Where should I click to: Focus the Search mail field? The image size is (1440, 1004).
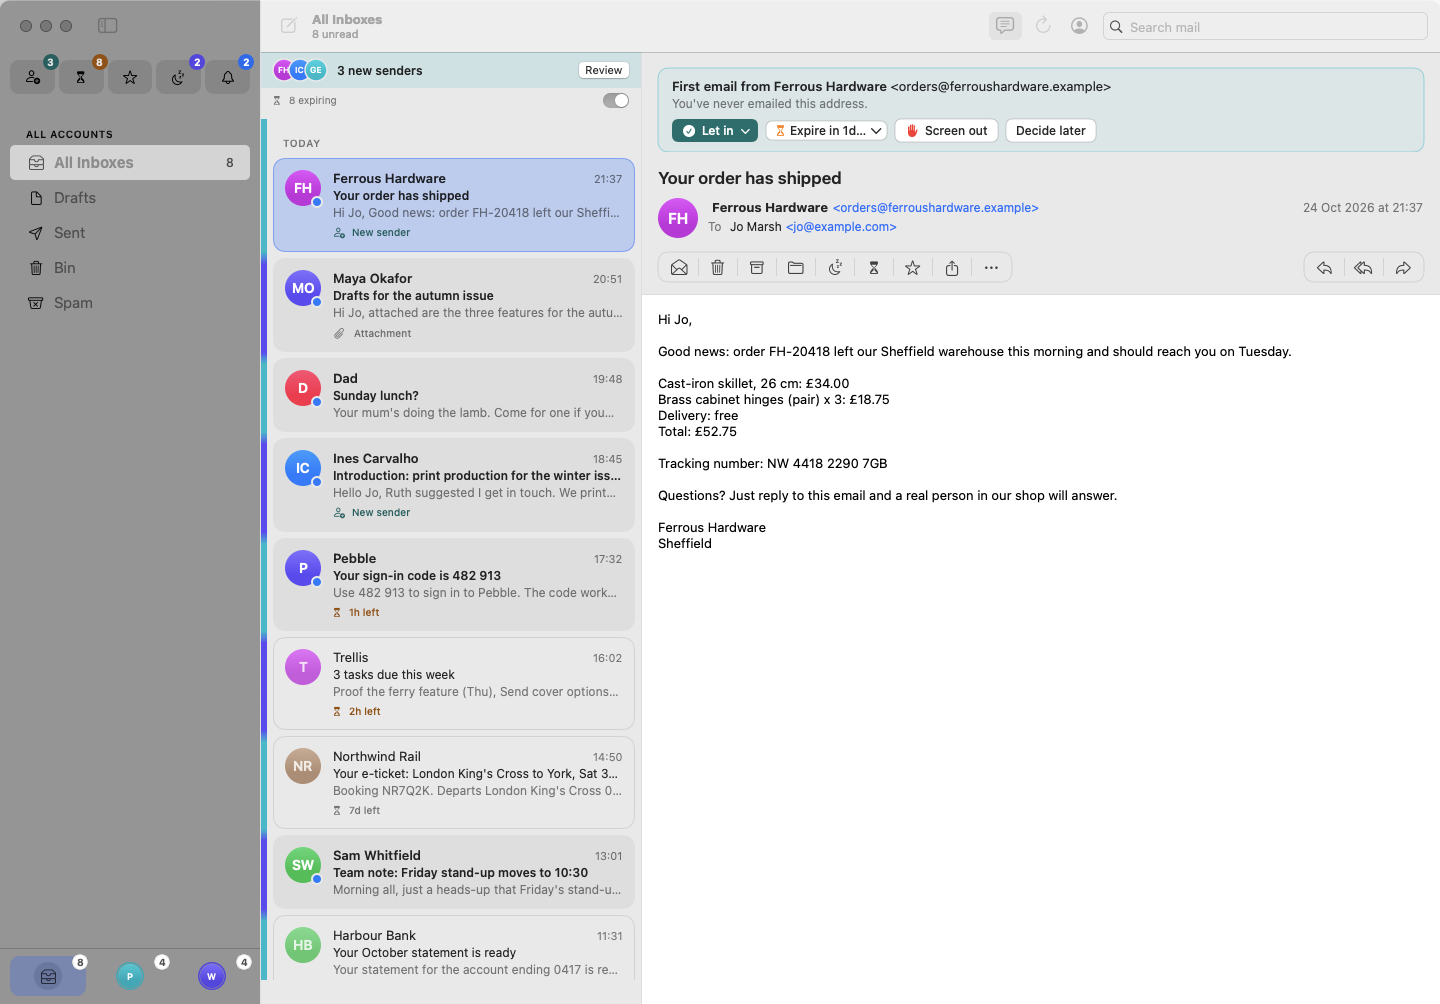[1265, 27]
